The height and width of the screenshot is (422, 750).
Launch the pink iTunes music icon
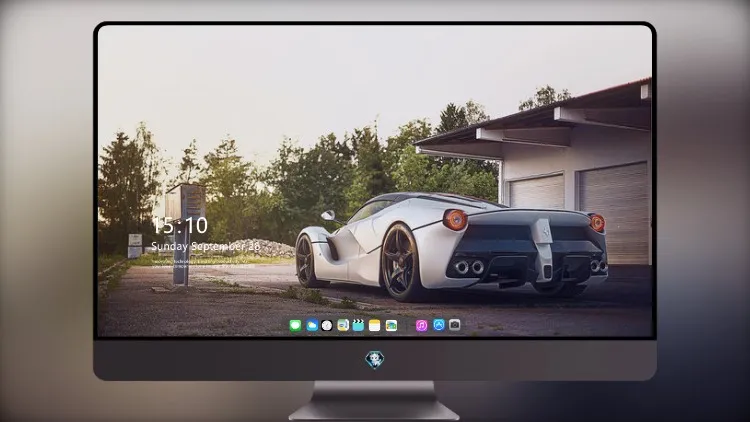click(x=421, y=326)
